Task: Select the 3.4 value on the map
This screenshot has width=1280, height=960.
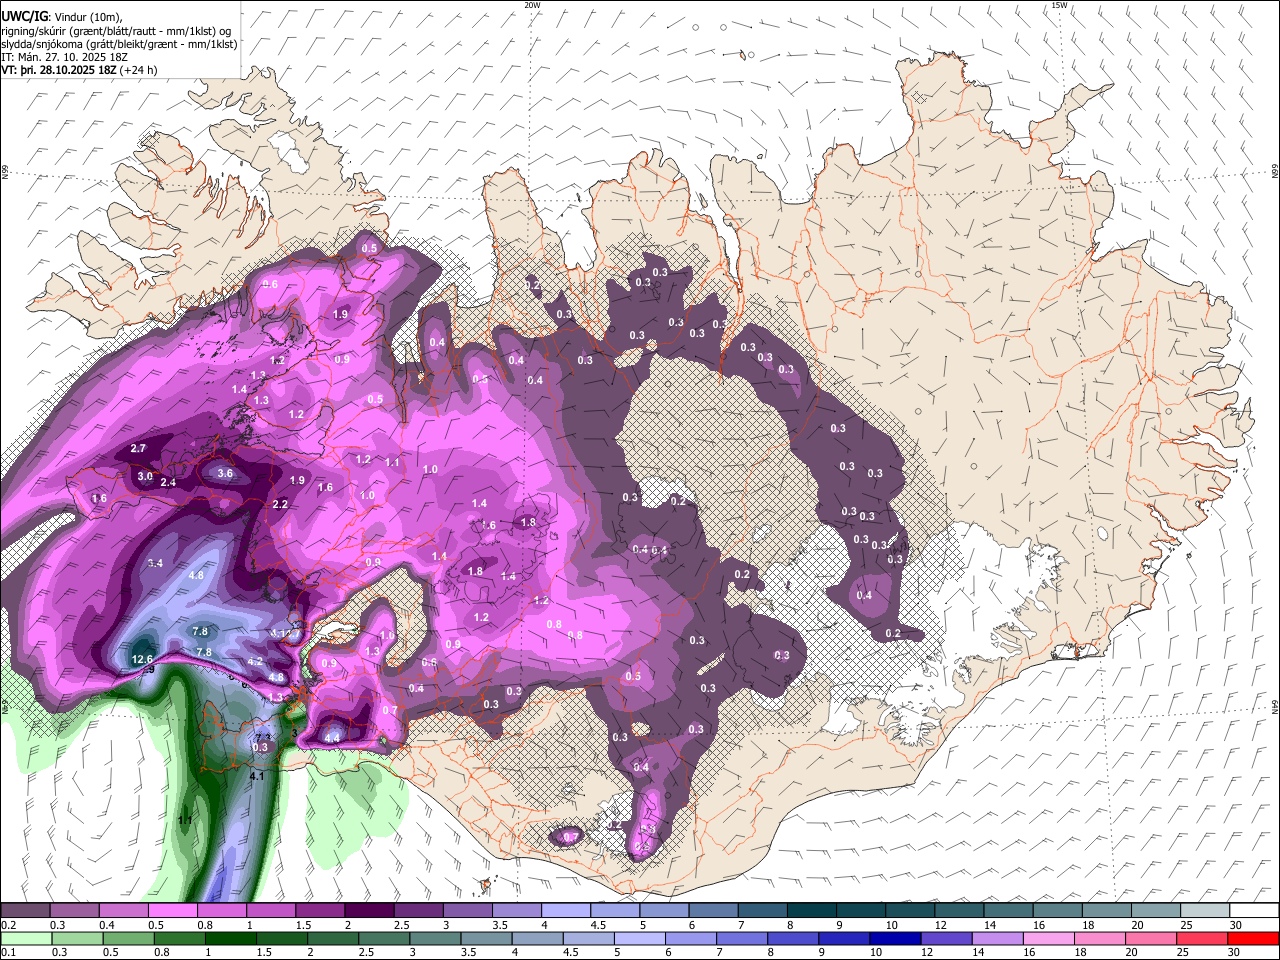Action: (x=155, y=564)
